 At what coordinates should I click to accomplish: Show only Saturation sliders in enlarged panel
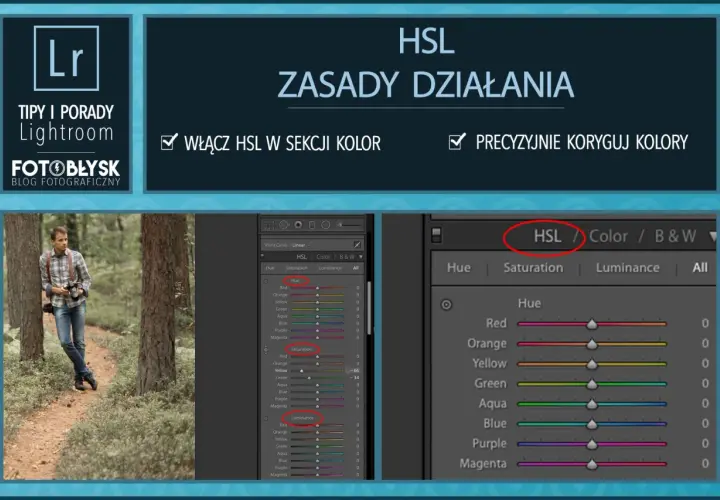coord(533,267)
